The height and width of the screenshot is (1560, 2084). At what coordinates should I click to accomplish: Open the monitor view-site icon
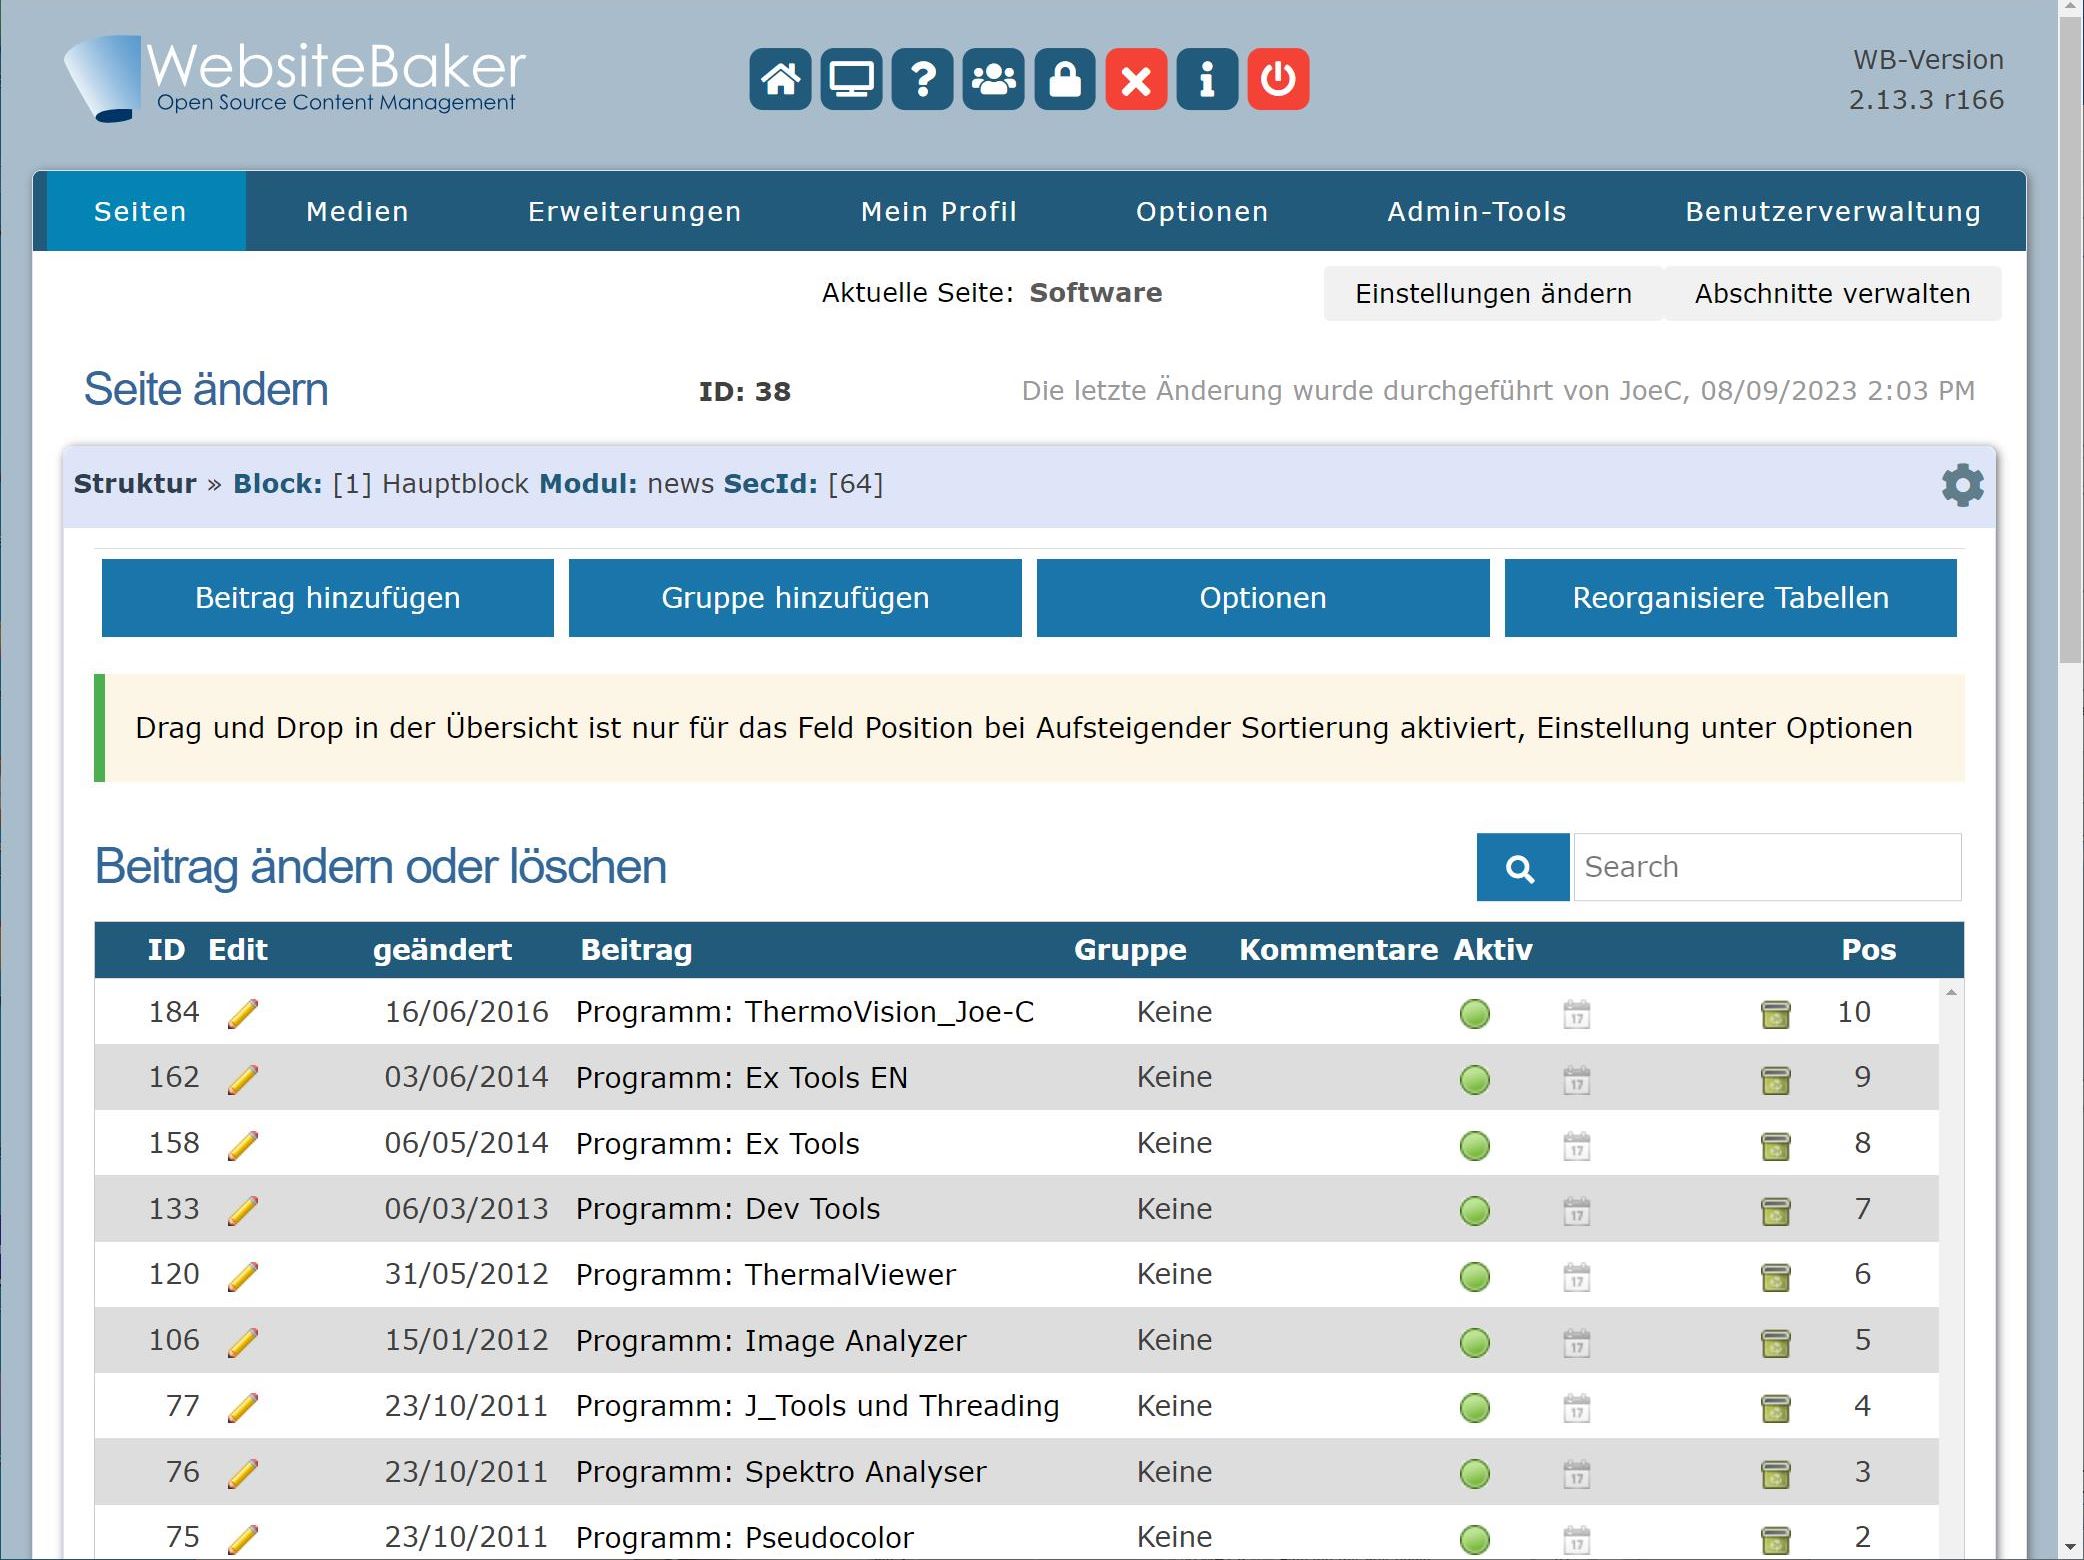[851, 79]
